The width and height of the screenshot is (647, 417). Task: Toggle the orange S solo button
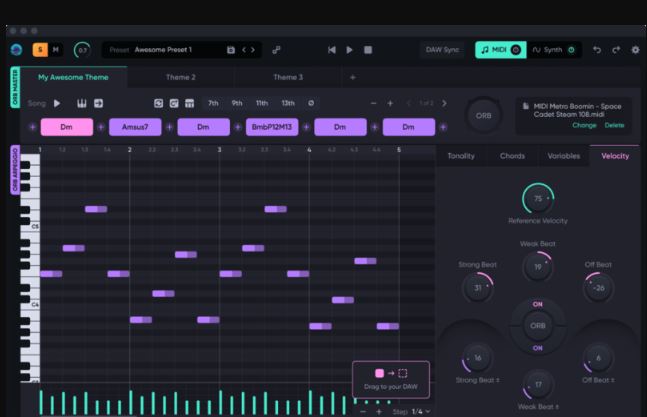pyautogui.click(x=40, y=50)
